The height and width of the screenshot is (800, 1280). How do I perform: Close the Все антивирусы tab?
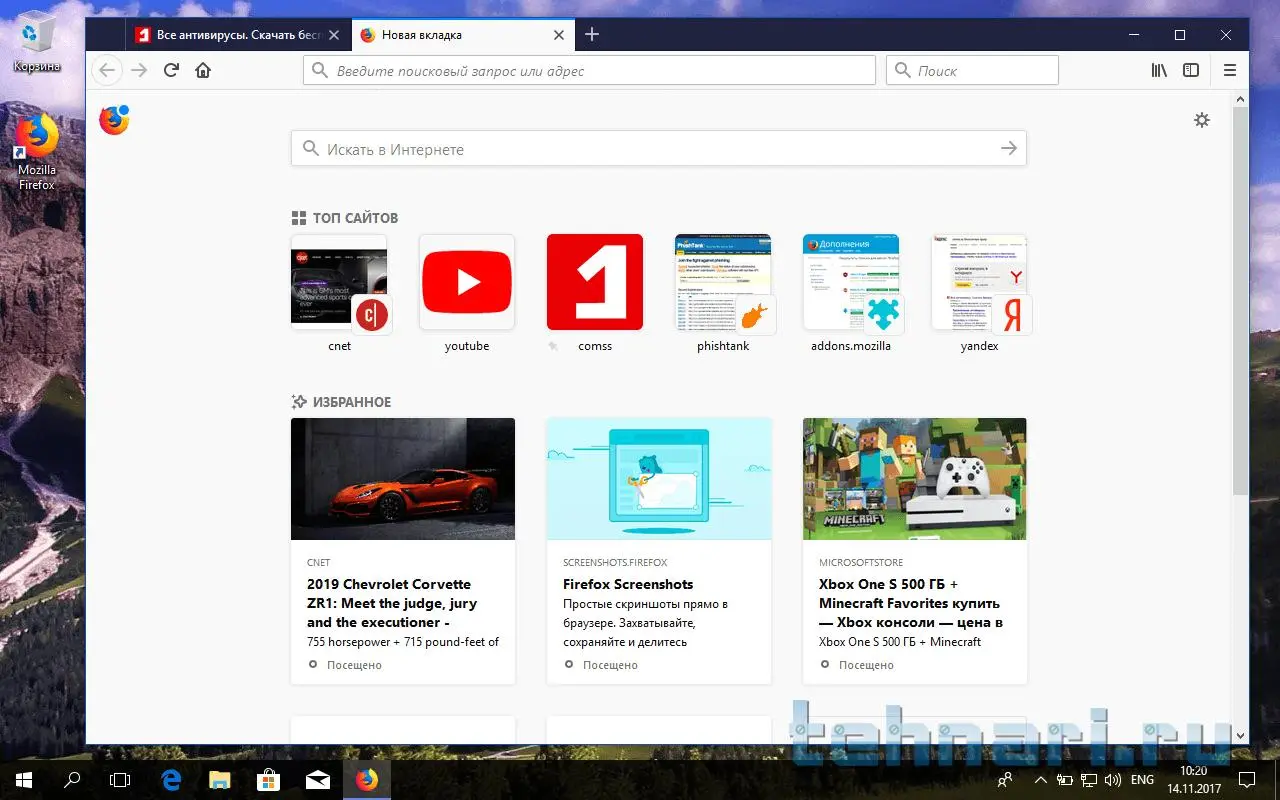click(x=334, y=35)
